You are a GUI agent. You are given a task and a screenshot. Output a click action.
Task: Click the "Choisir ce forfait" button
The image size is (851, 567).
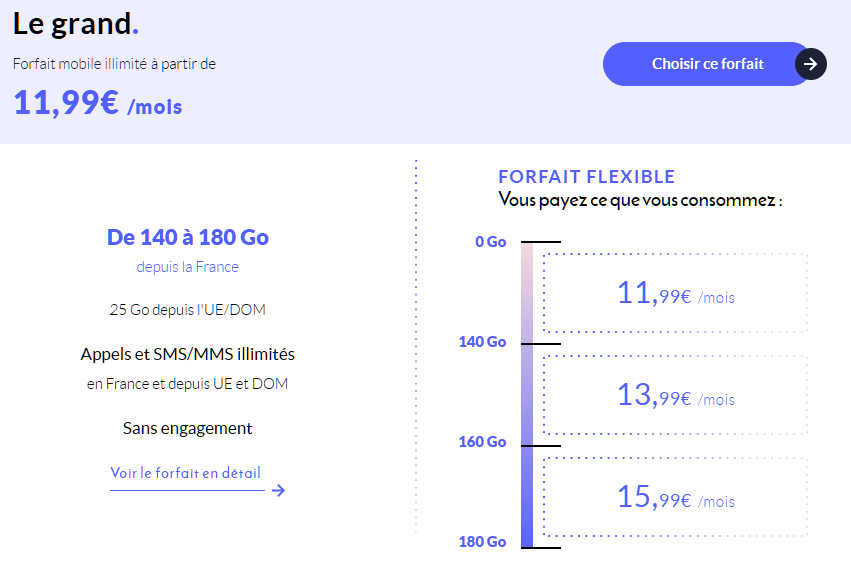coord(707,64)
